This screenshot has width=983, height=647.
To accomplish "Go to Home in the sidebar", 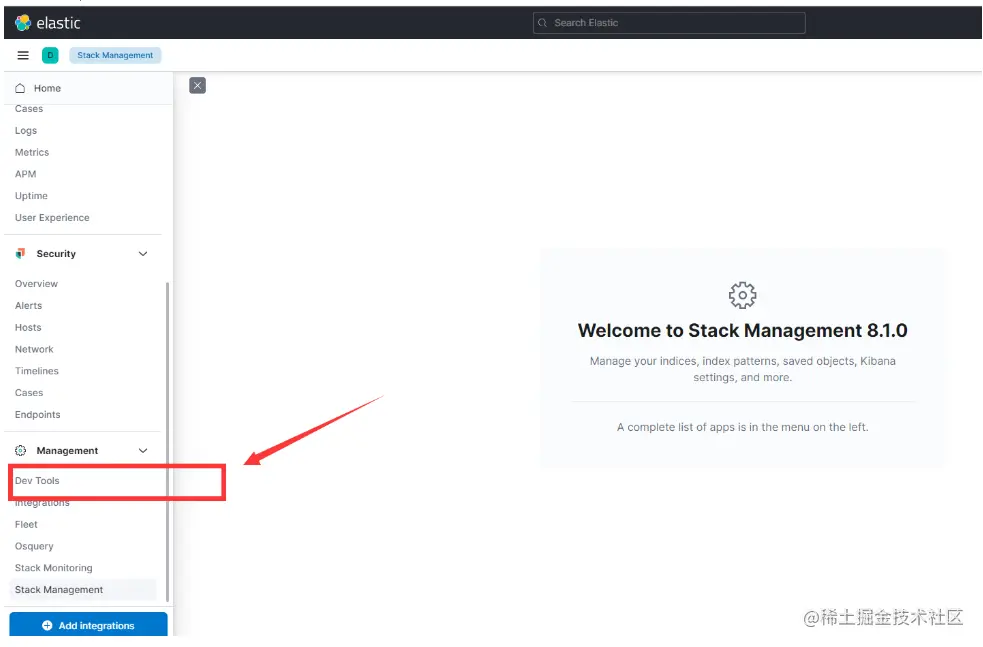I will [47, 88].
